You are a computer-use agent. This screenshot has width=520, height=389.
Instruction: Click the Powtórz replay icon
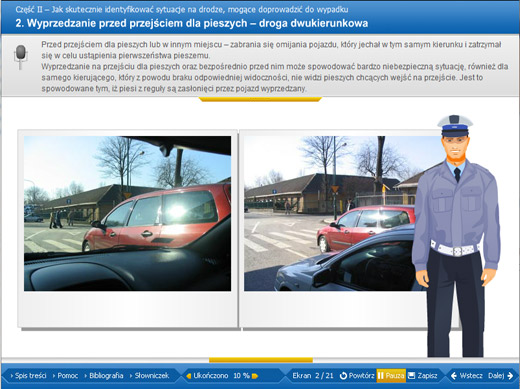click(x=343, y=376)
